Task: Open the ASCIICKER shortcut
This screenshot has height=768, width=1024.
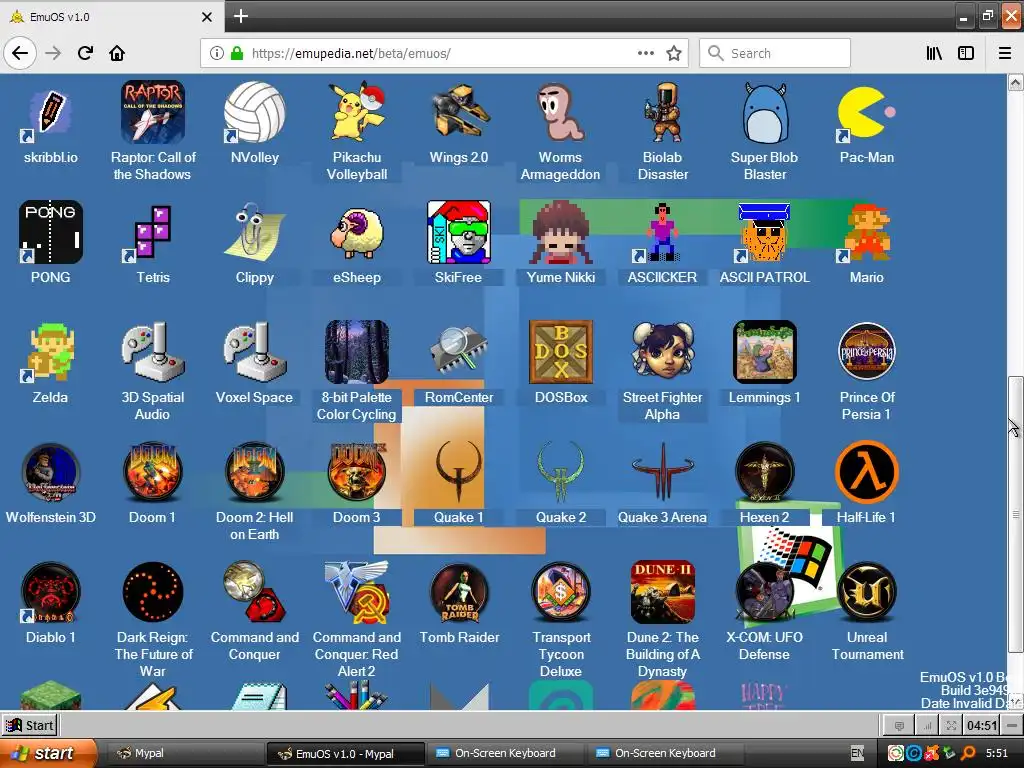Action: click(x=662, y=232)
